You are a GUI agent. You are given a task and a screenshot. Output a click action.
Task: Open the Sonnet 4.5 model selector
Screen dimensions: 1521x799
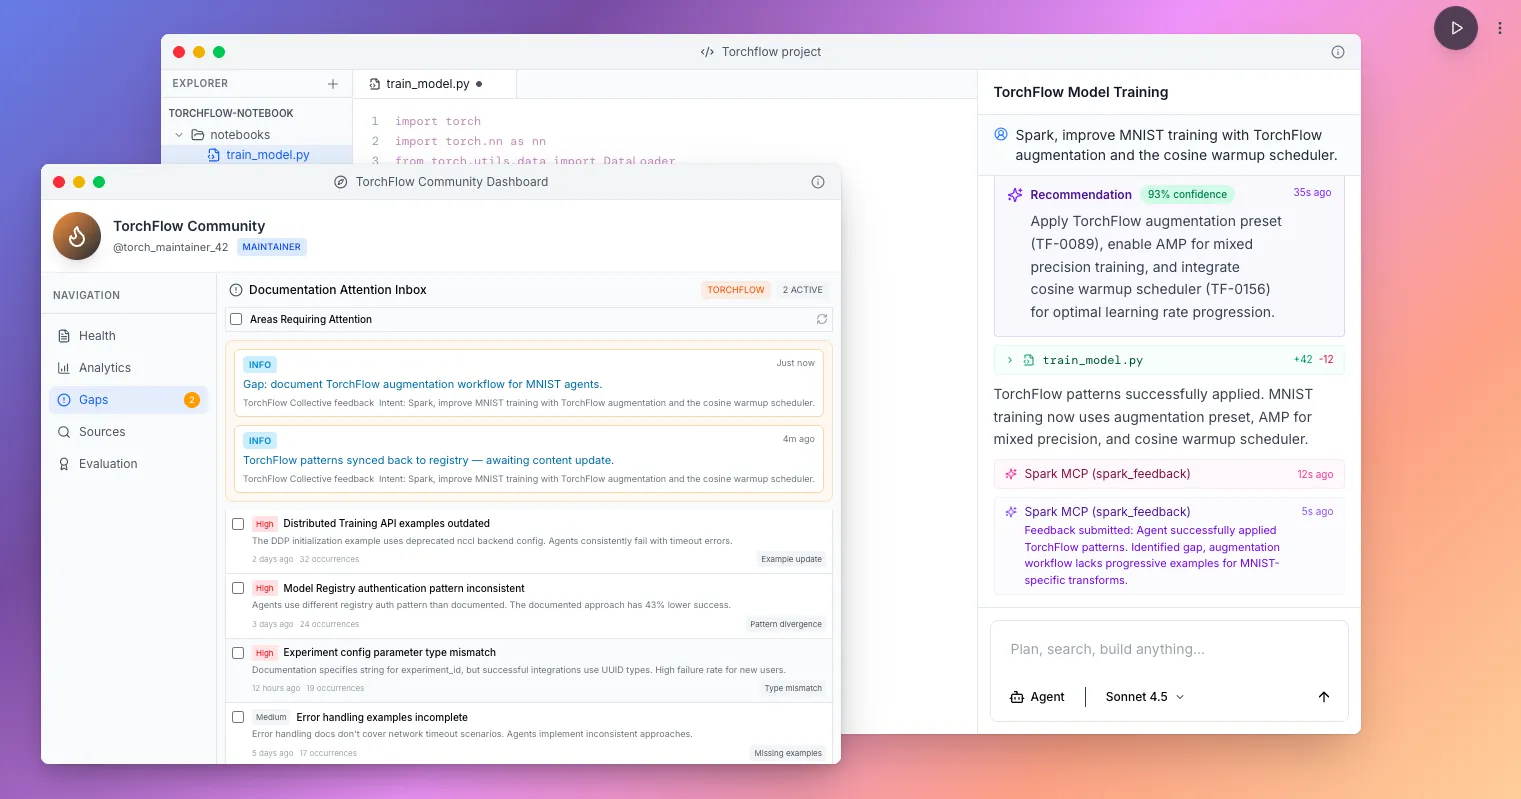(x=1143, y=696)
